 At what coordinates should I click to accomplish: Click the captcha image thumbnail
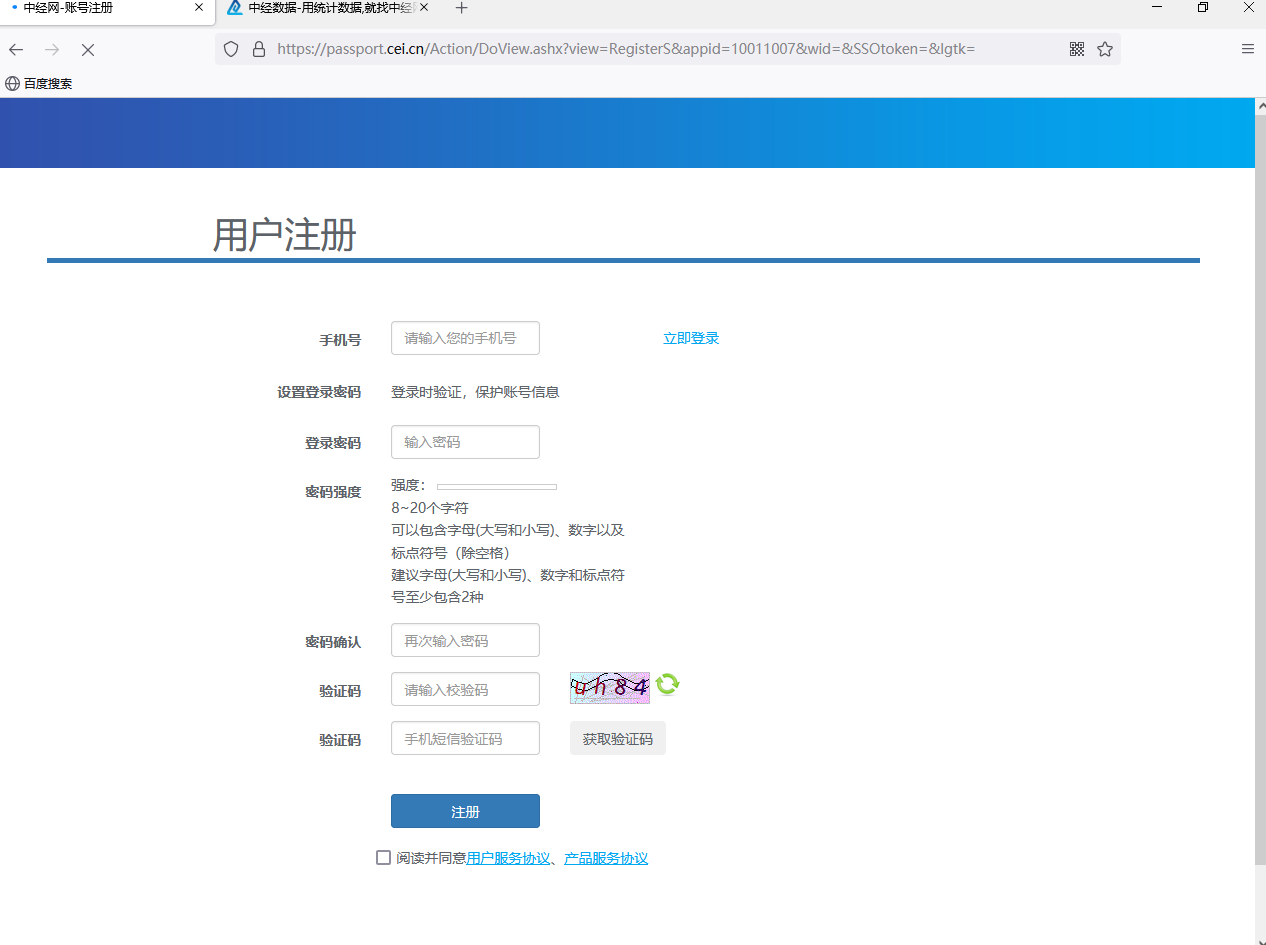coord(609,687)
